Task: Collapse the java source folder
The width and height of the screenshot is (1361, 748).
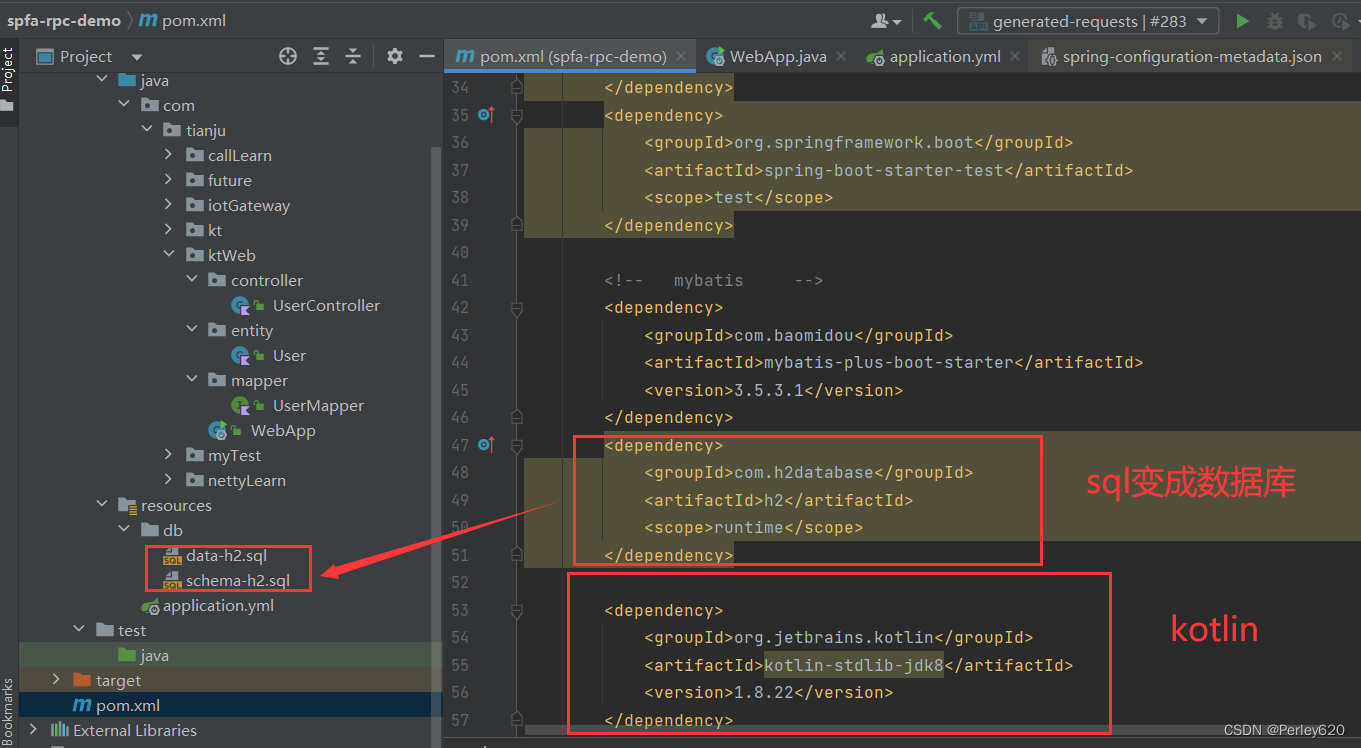Action: point(102,80)
